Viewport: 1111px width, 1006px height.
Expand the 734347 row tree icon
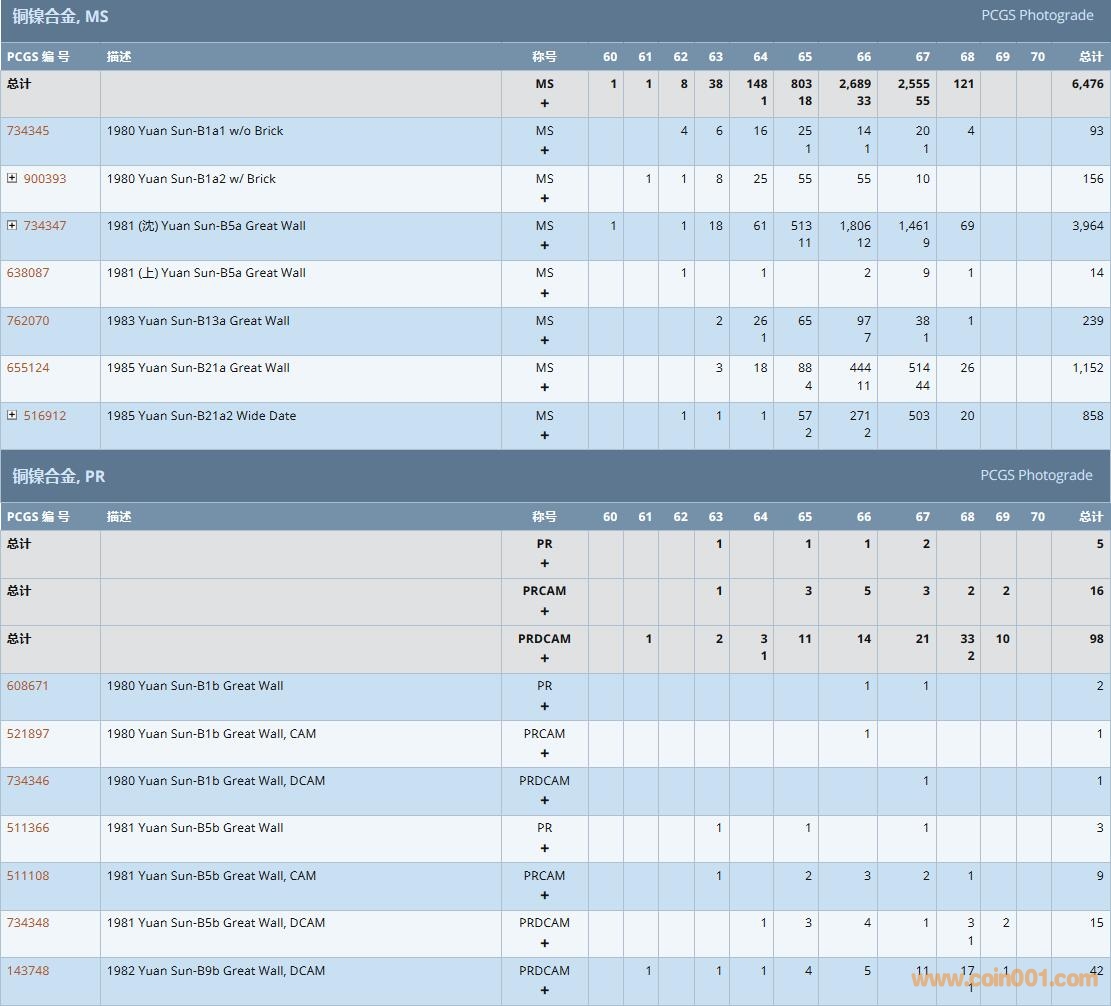point(12,225)
